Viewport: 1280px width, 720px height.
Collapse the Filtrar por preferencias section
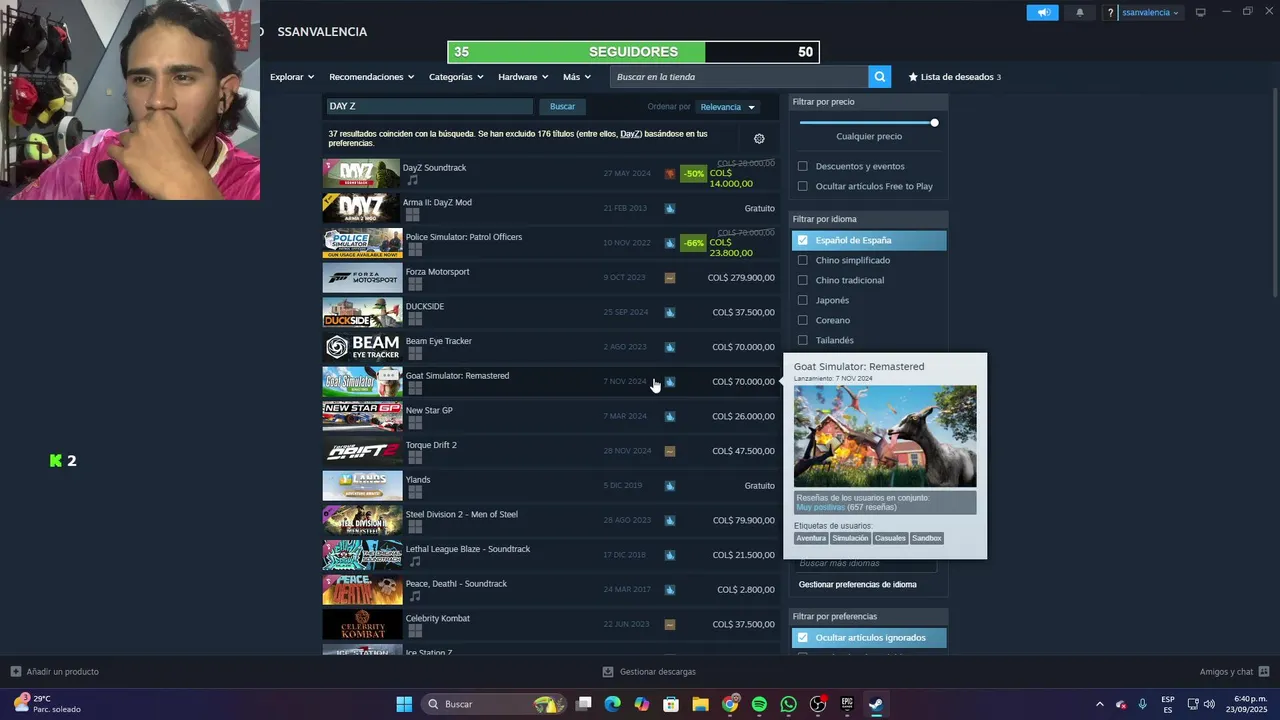click(868, 617)
